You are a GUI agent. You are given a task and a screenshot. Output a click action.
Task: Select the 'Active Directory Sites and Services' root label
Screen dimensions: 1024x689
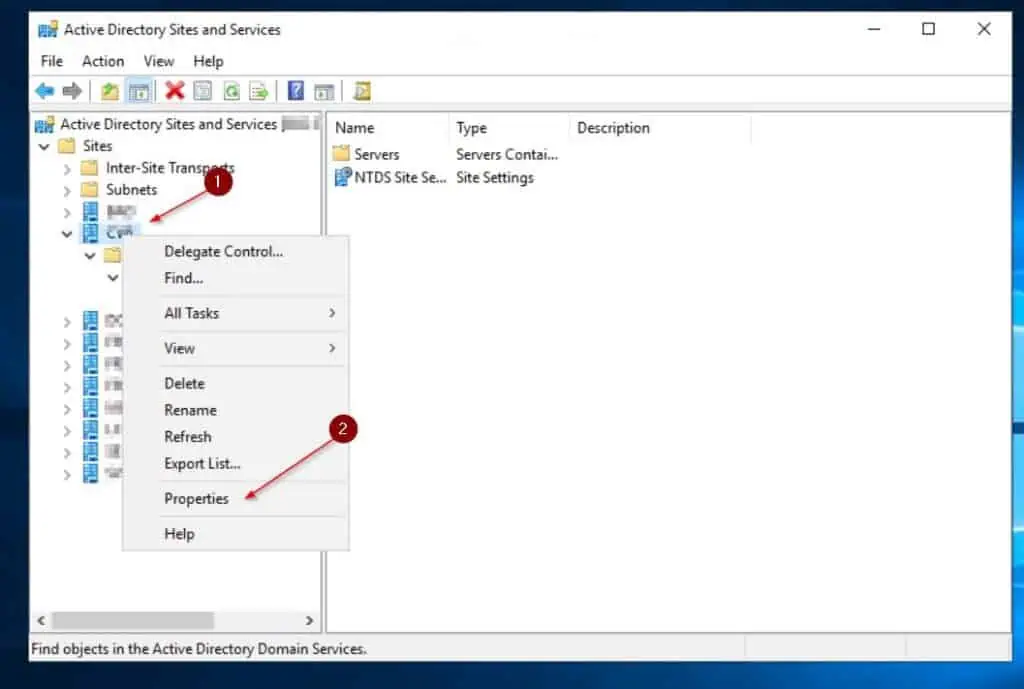[168, 124]
